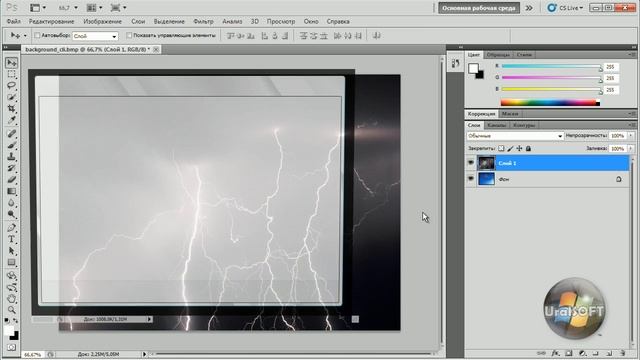Pick a color from the spectrum ramp

pyautogui.click(x=550, y=103)
